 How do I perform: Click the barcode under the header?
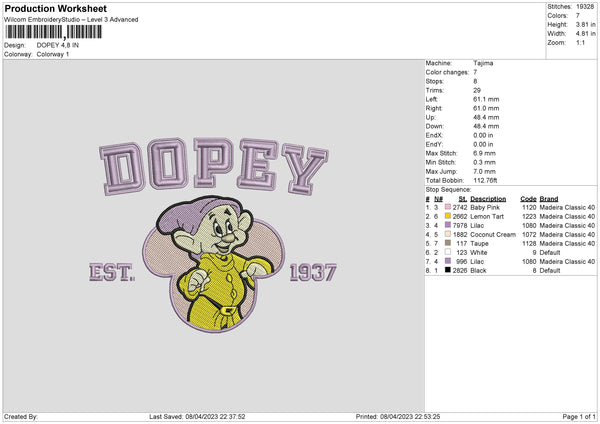[54, 32]
